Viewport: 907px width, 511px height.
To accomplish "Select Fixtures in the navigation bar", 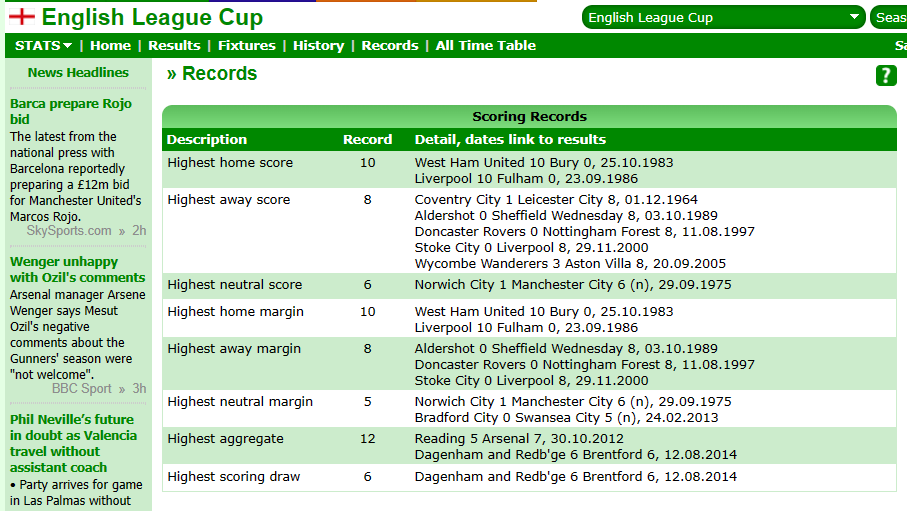I will [246, 45].
